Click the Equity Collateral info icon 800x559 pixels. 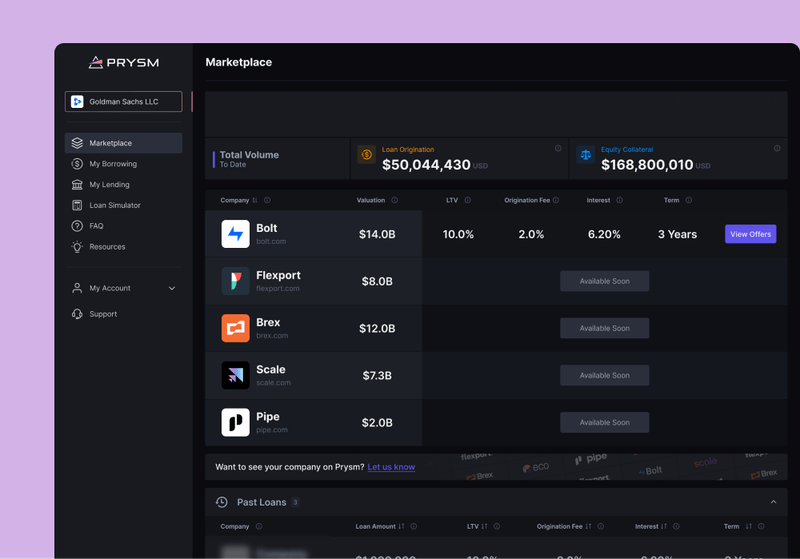(777, 148)
